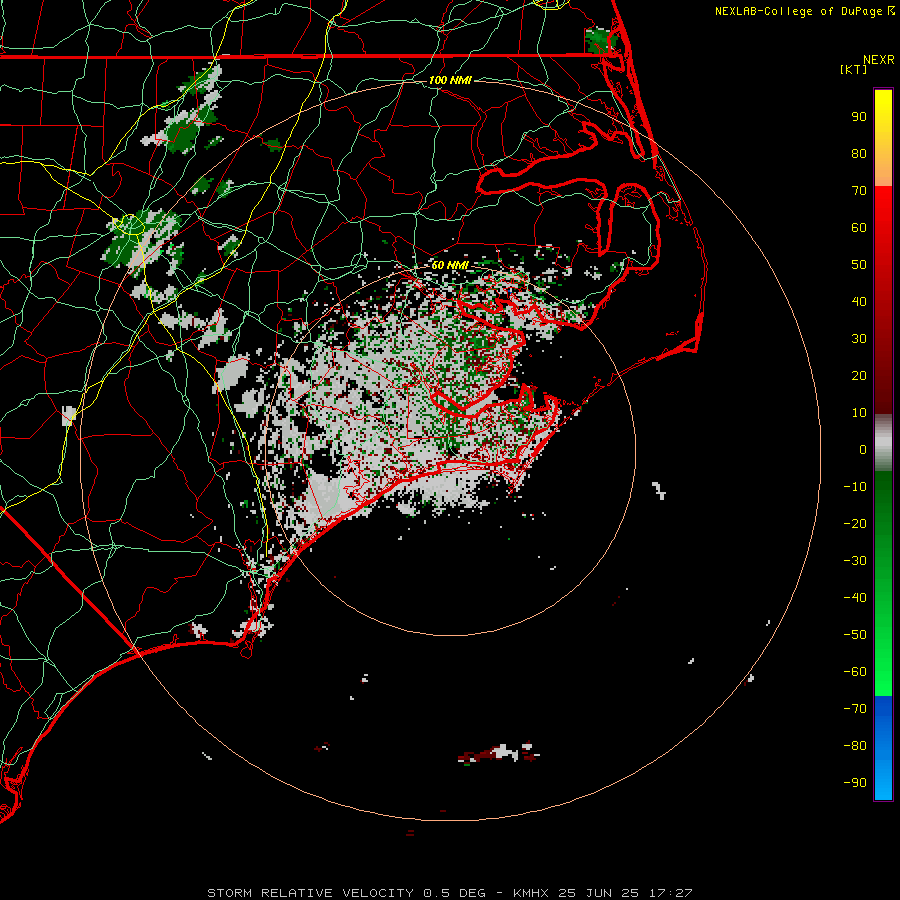Click the KT units label above color scale

click(854, 69)
